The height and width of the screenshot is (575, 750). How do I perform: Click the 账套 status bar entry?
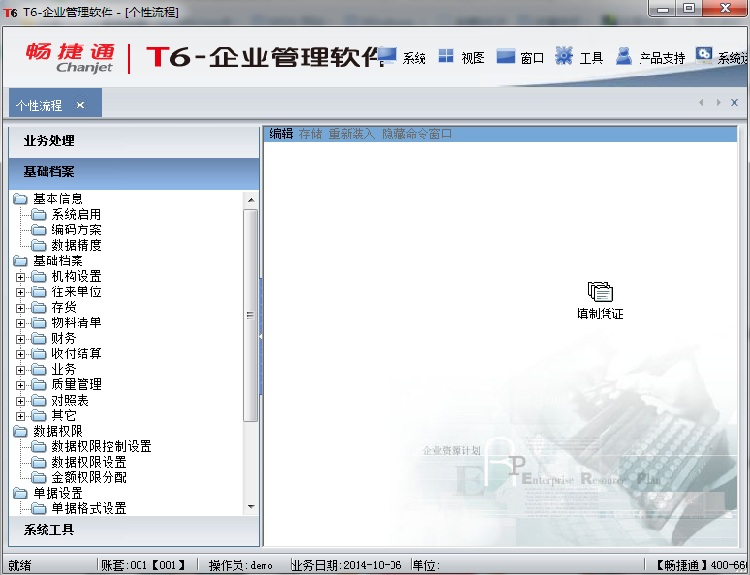click(143, 565)
